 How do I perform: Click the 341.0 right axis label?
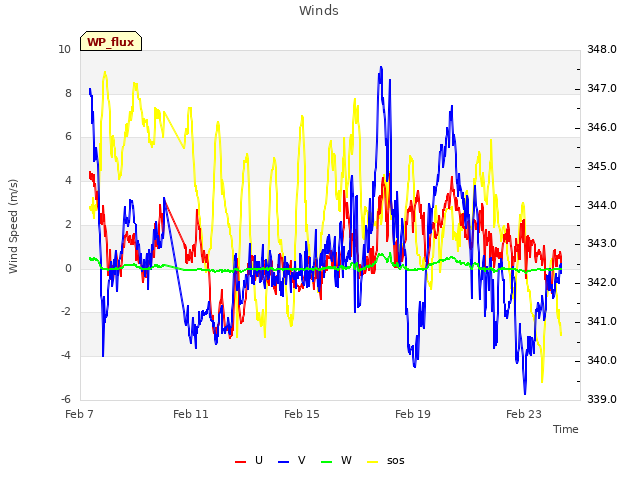(602, 321)
